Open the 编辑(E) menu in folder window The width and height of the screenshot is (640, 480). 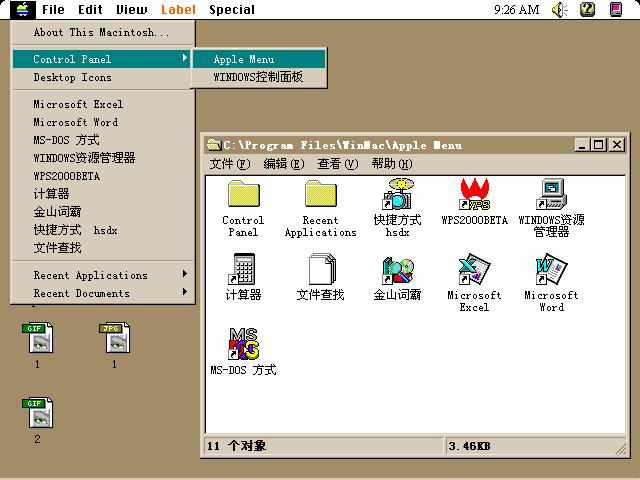point(284,164)
